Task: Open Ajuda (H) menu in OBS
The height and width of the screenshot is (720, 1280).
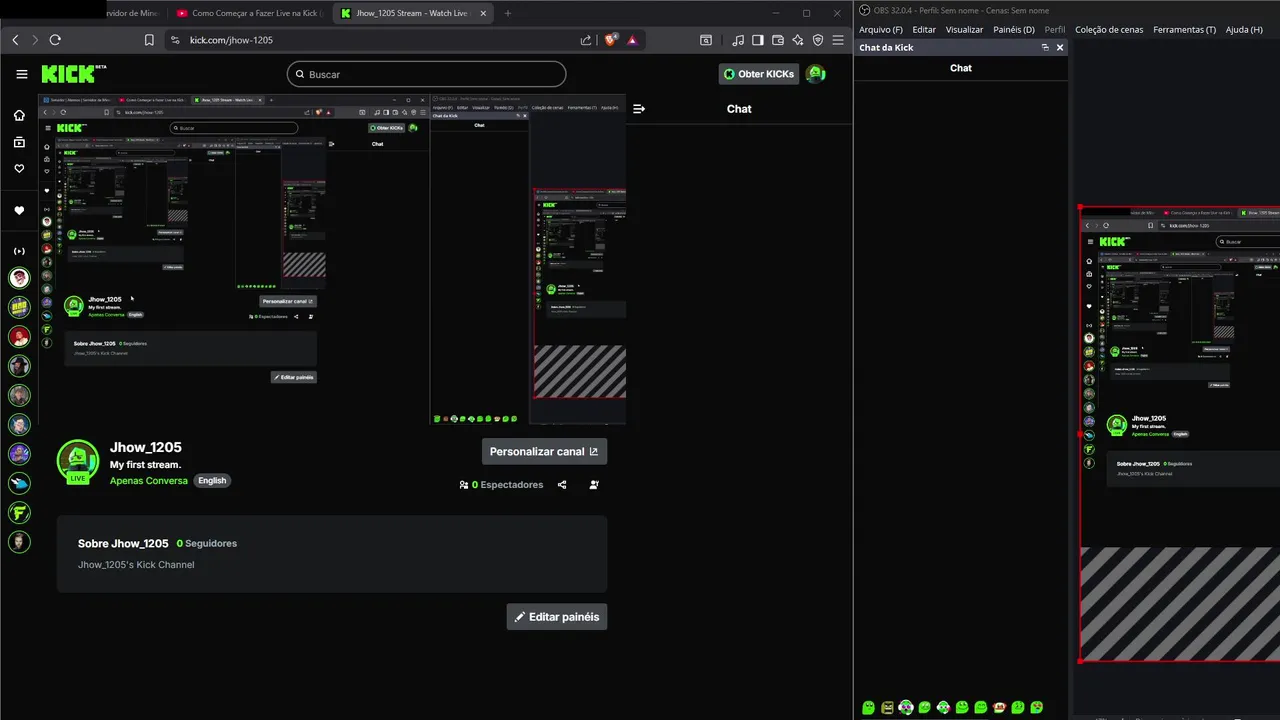Action: click(1244, 30)
